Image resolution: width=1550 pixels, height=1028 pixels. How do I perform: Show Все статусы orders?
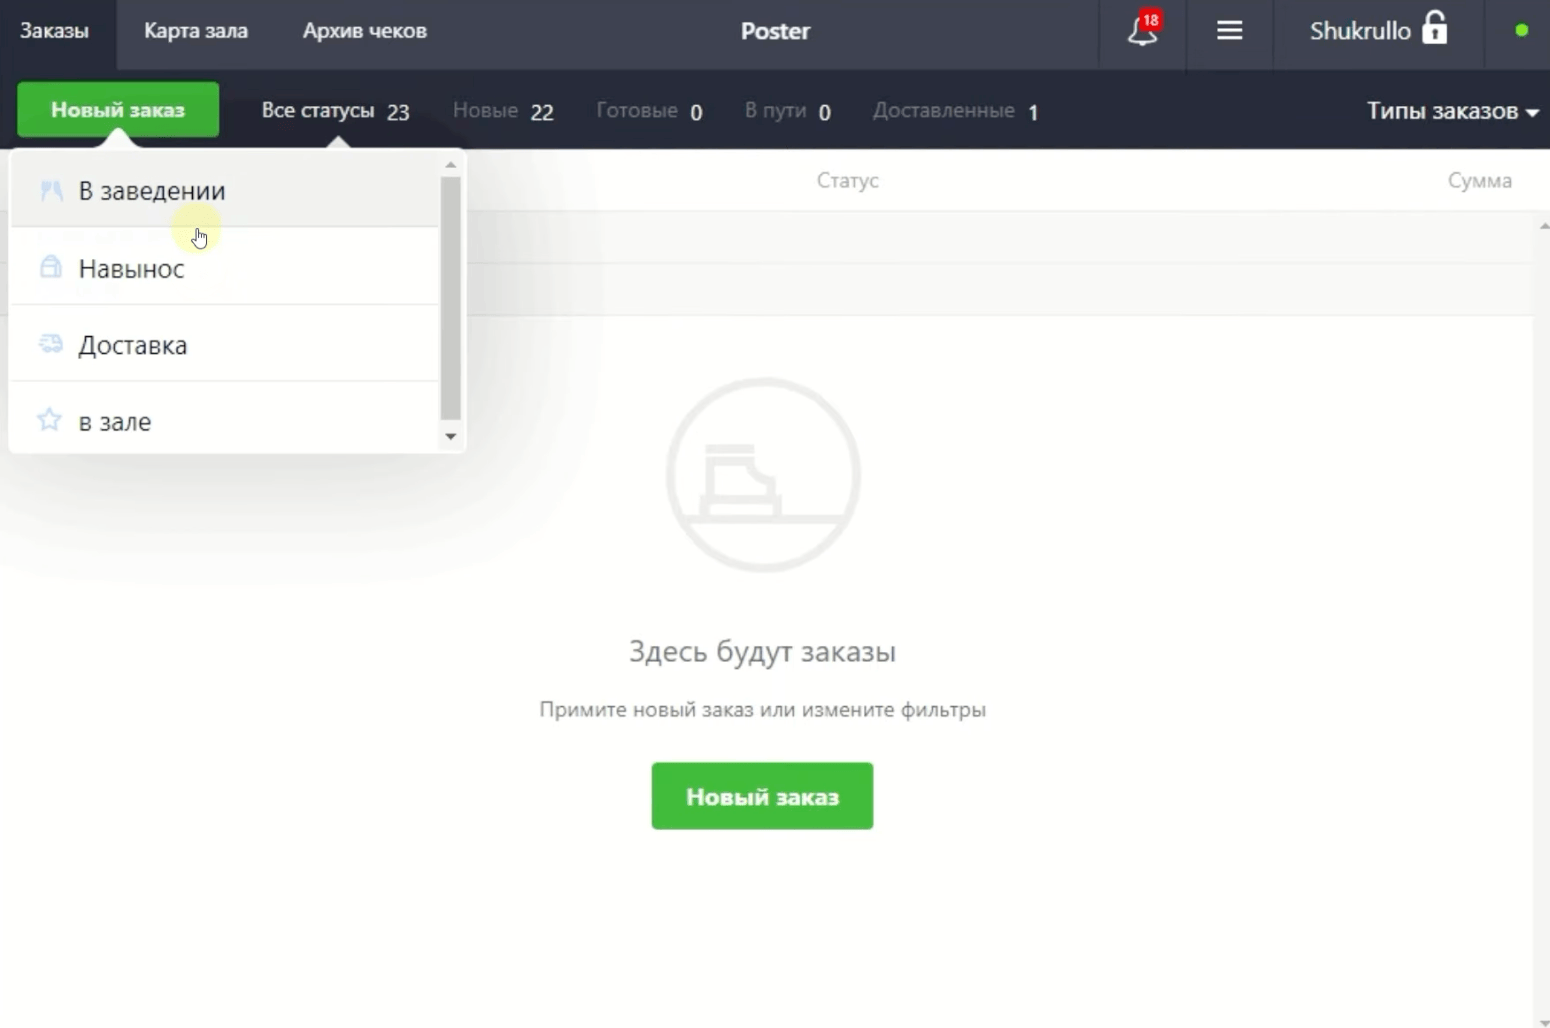[x=335, y=111]
